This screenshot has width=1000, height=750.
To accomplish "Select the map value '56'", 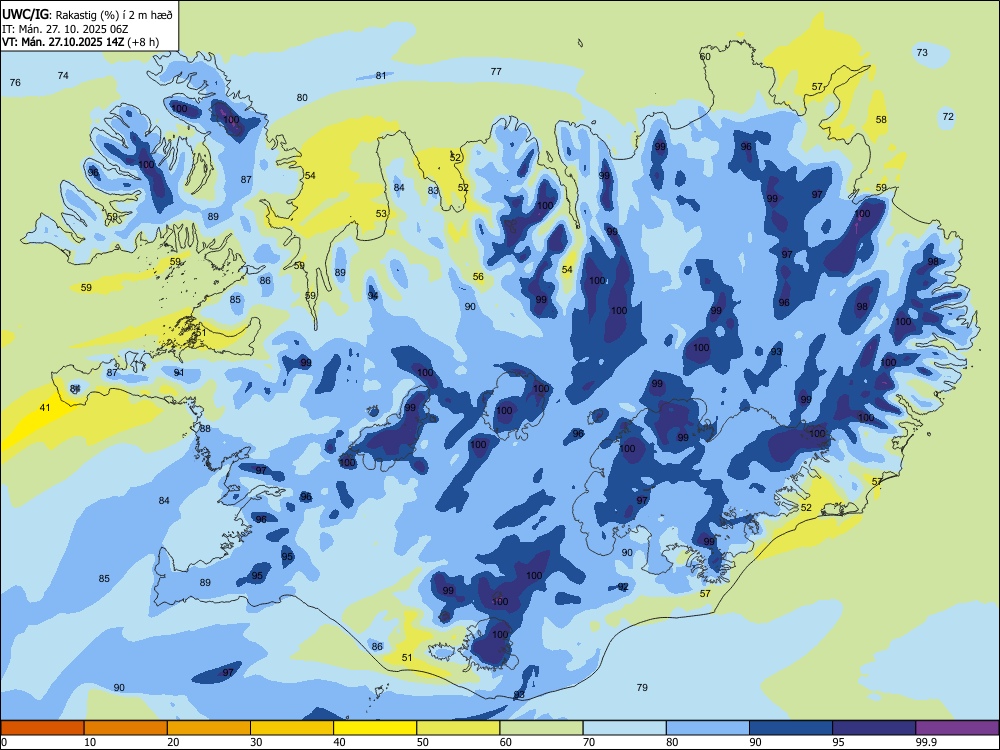I will click(478, 276).
